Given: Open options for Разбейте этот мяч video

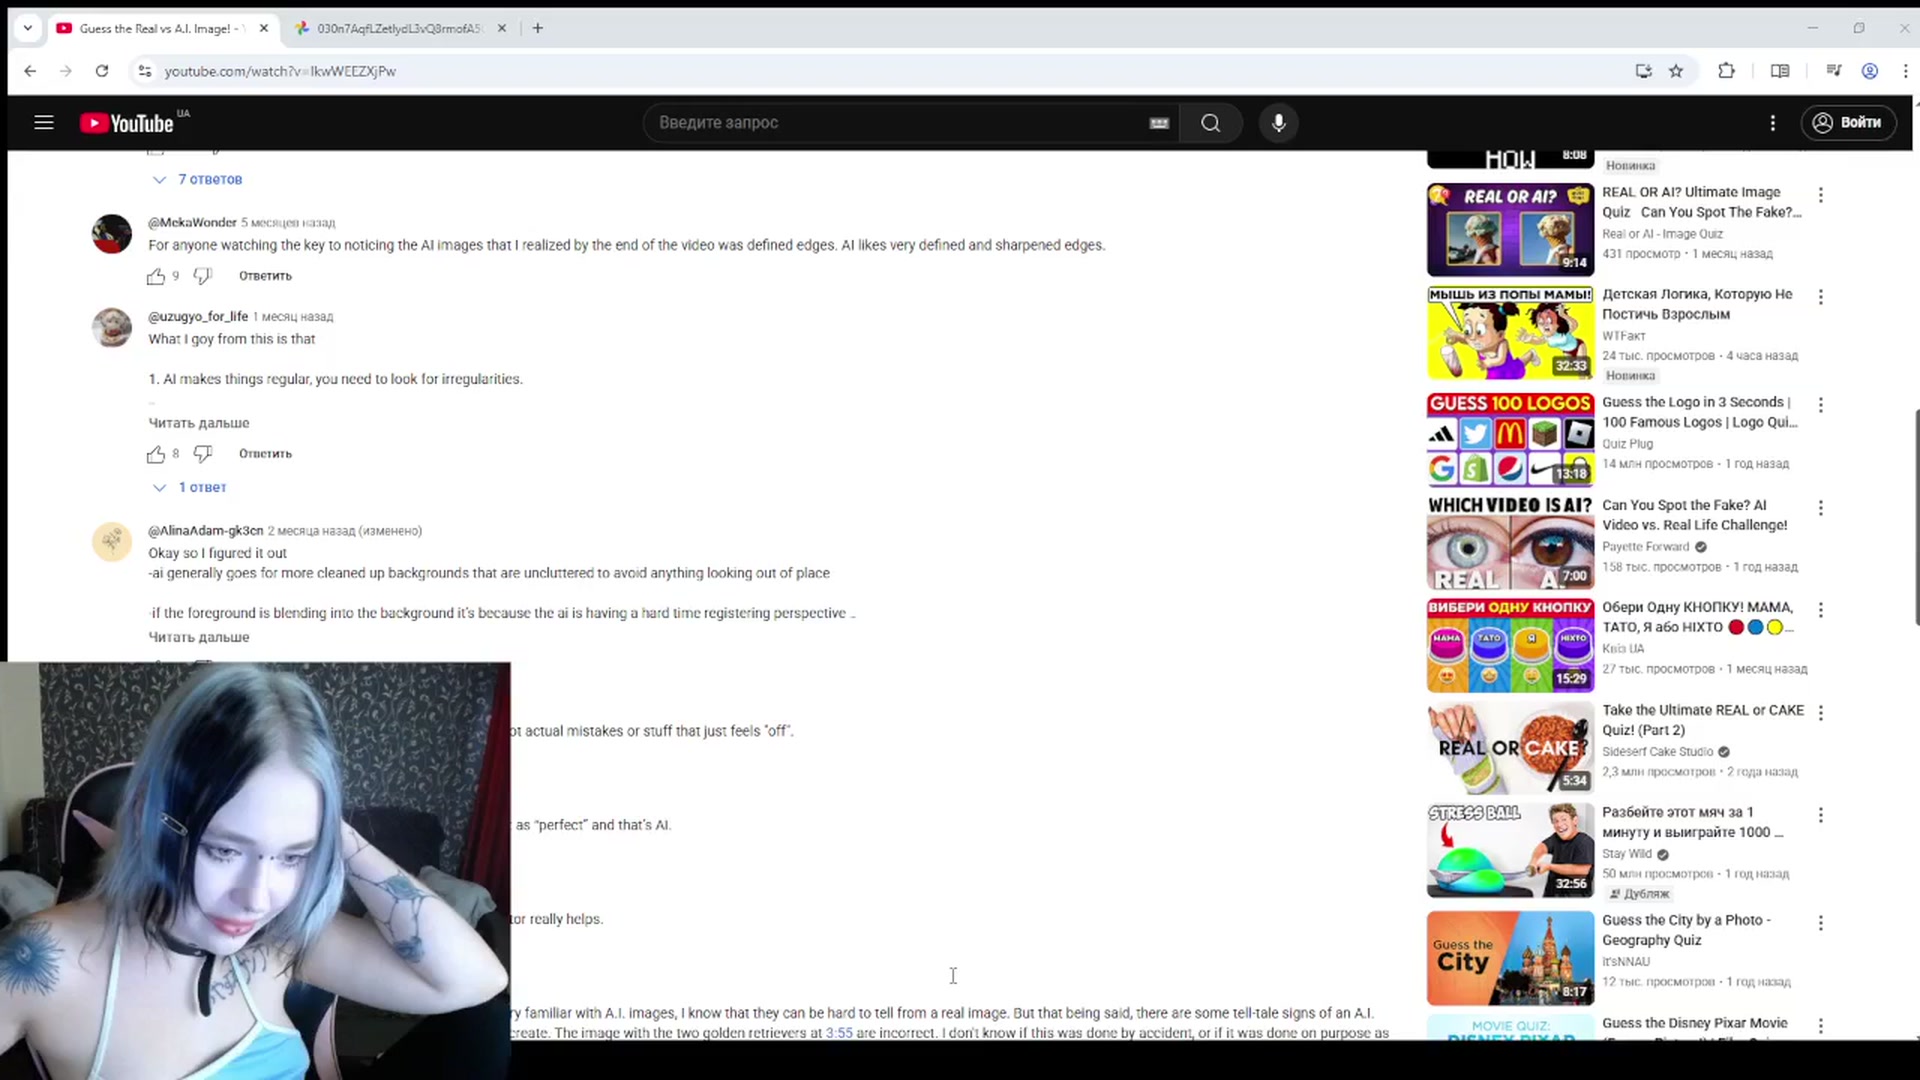Looking at the screenshot, I should (x=1821, y=815).
